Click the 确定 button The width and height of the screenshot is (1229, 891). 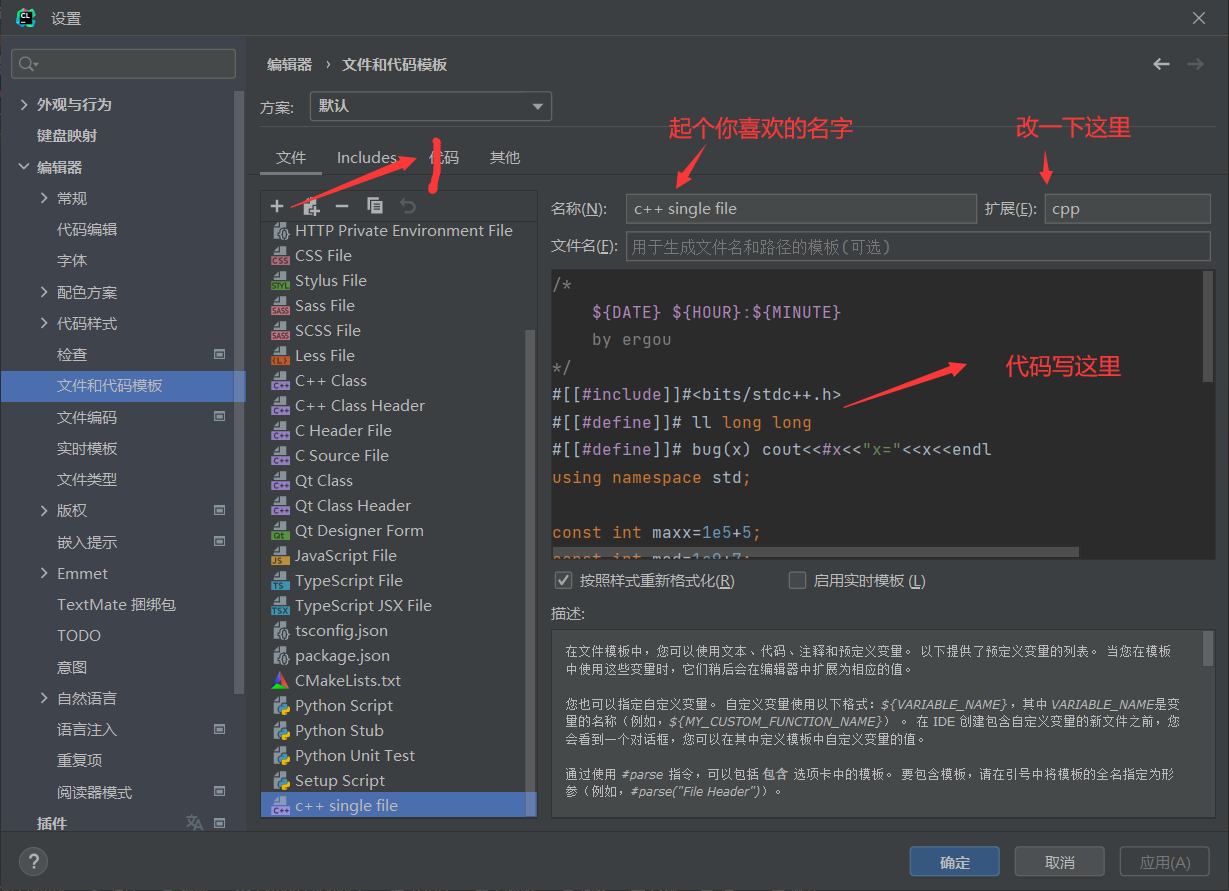click(954, 862)
